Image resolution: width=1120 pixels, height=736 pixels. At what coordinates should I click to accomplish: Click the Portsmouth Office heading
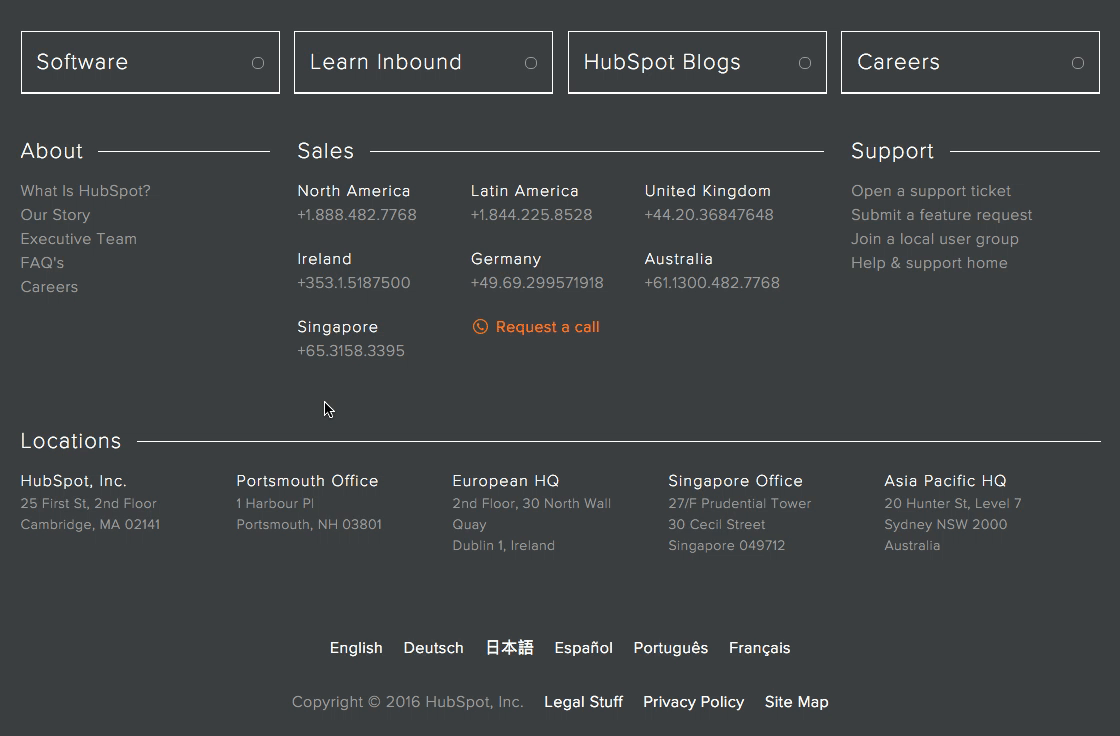307,481
